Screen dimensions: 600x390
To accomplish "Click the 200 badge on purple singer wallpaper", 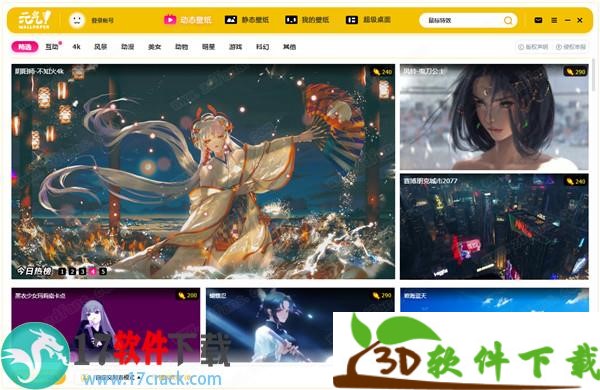I will pos(188,295).
